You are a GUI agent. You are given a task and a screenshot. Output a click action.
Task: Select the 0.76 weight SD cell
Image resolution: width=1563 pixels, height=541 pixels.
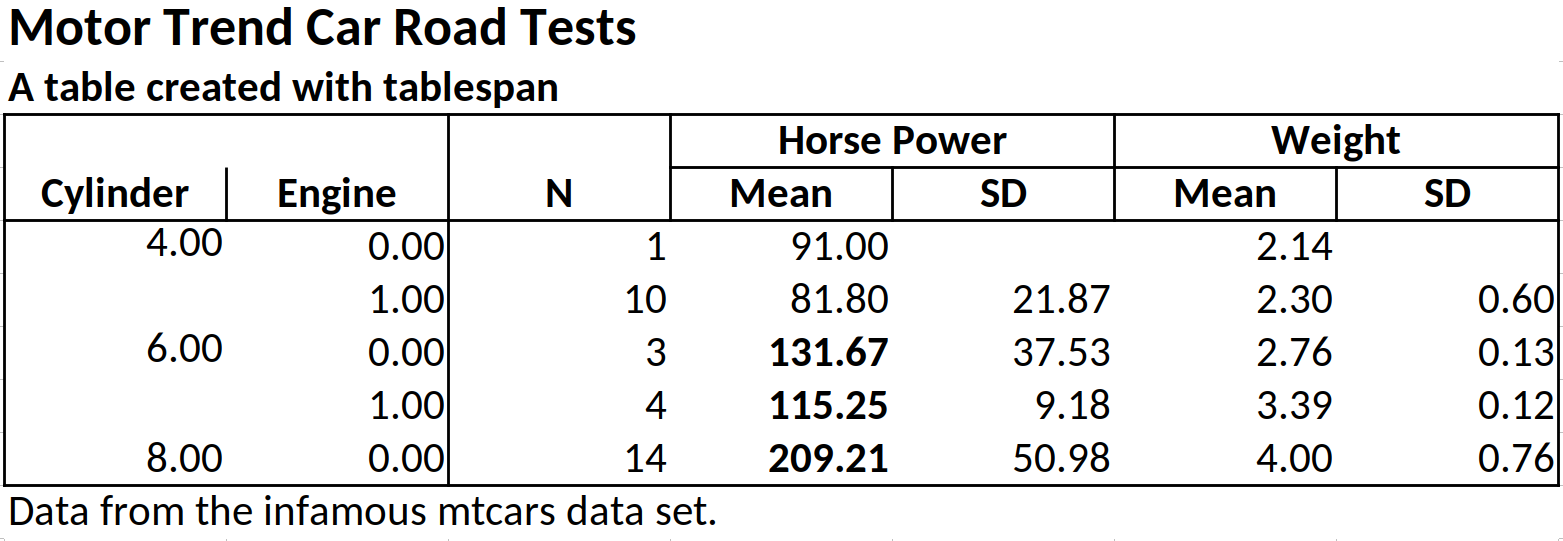pyautogui.click(x=1515, y=458)
